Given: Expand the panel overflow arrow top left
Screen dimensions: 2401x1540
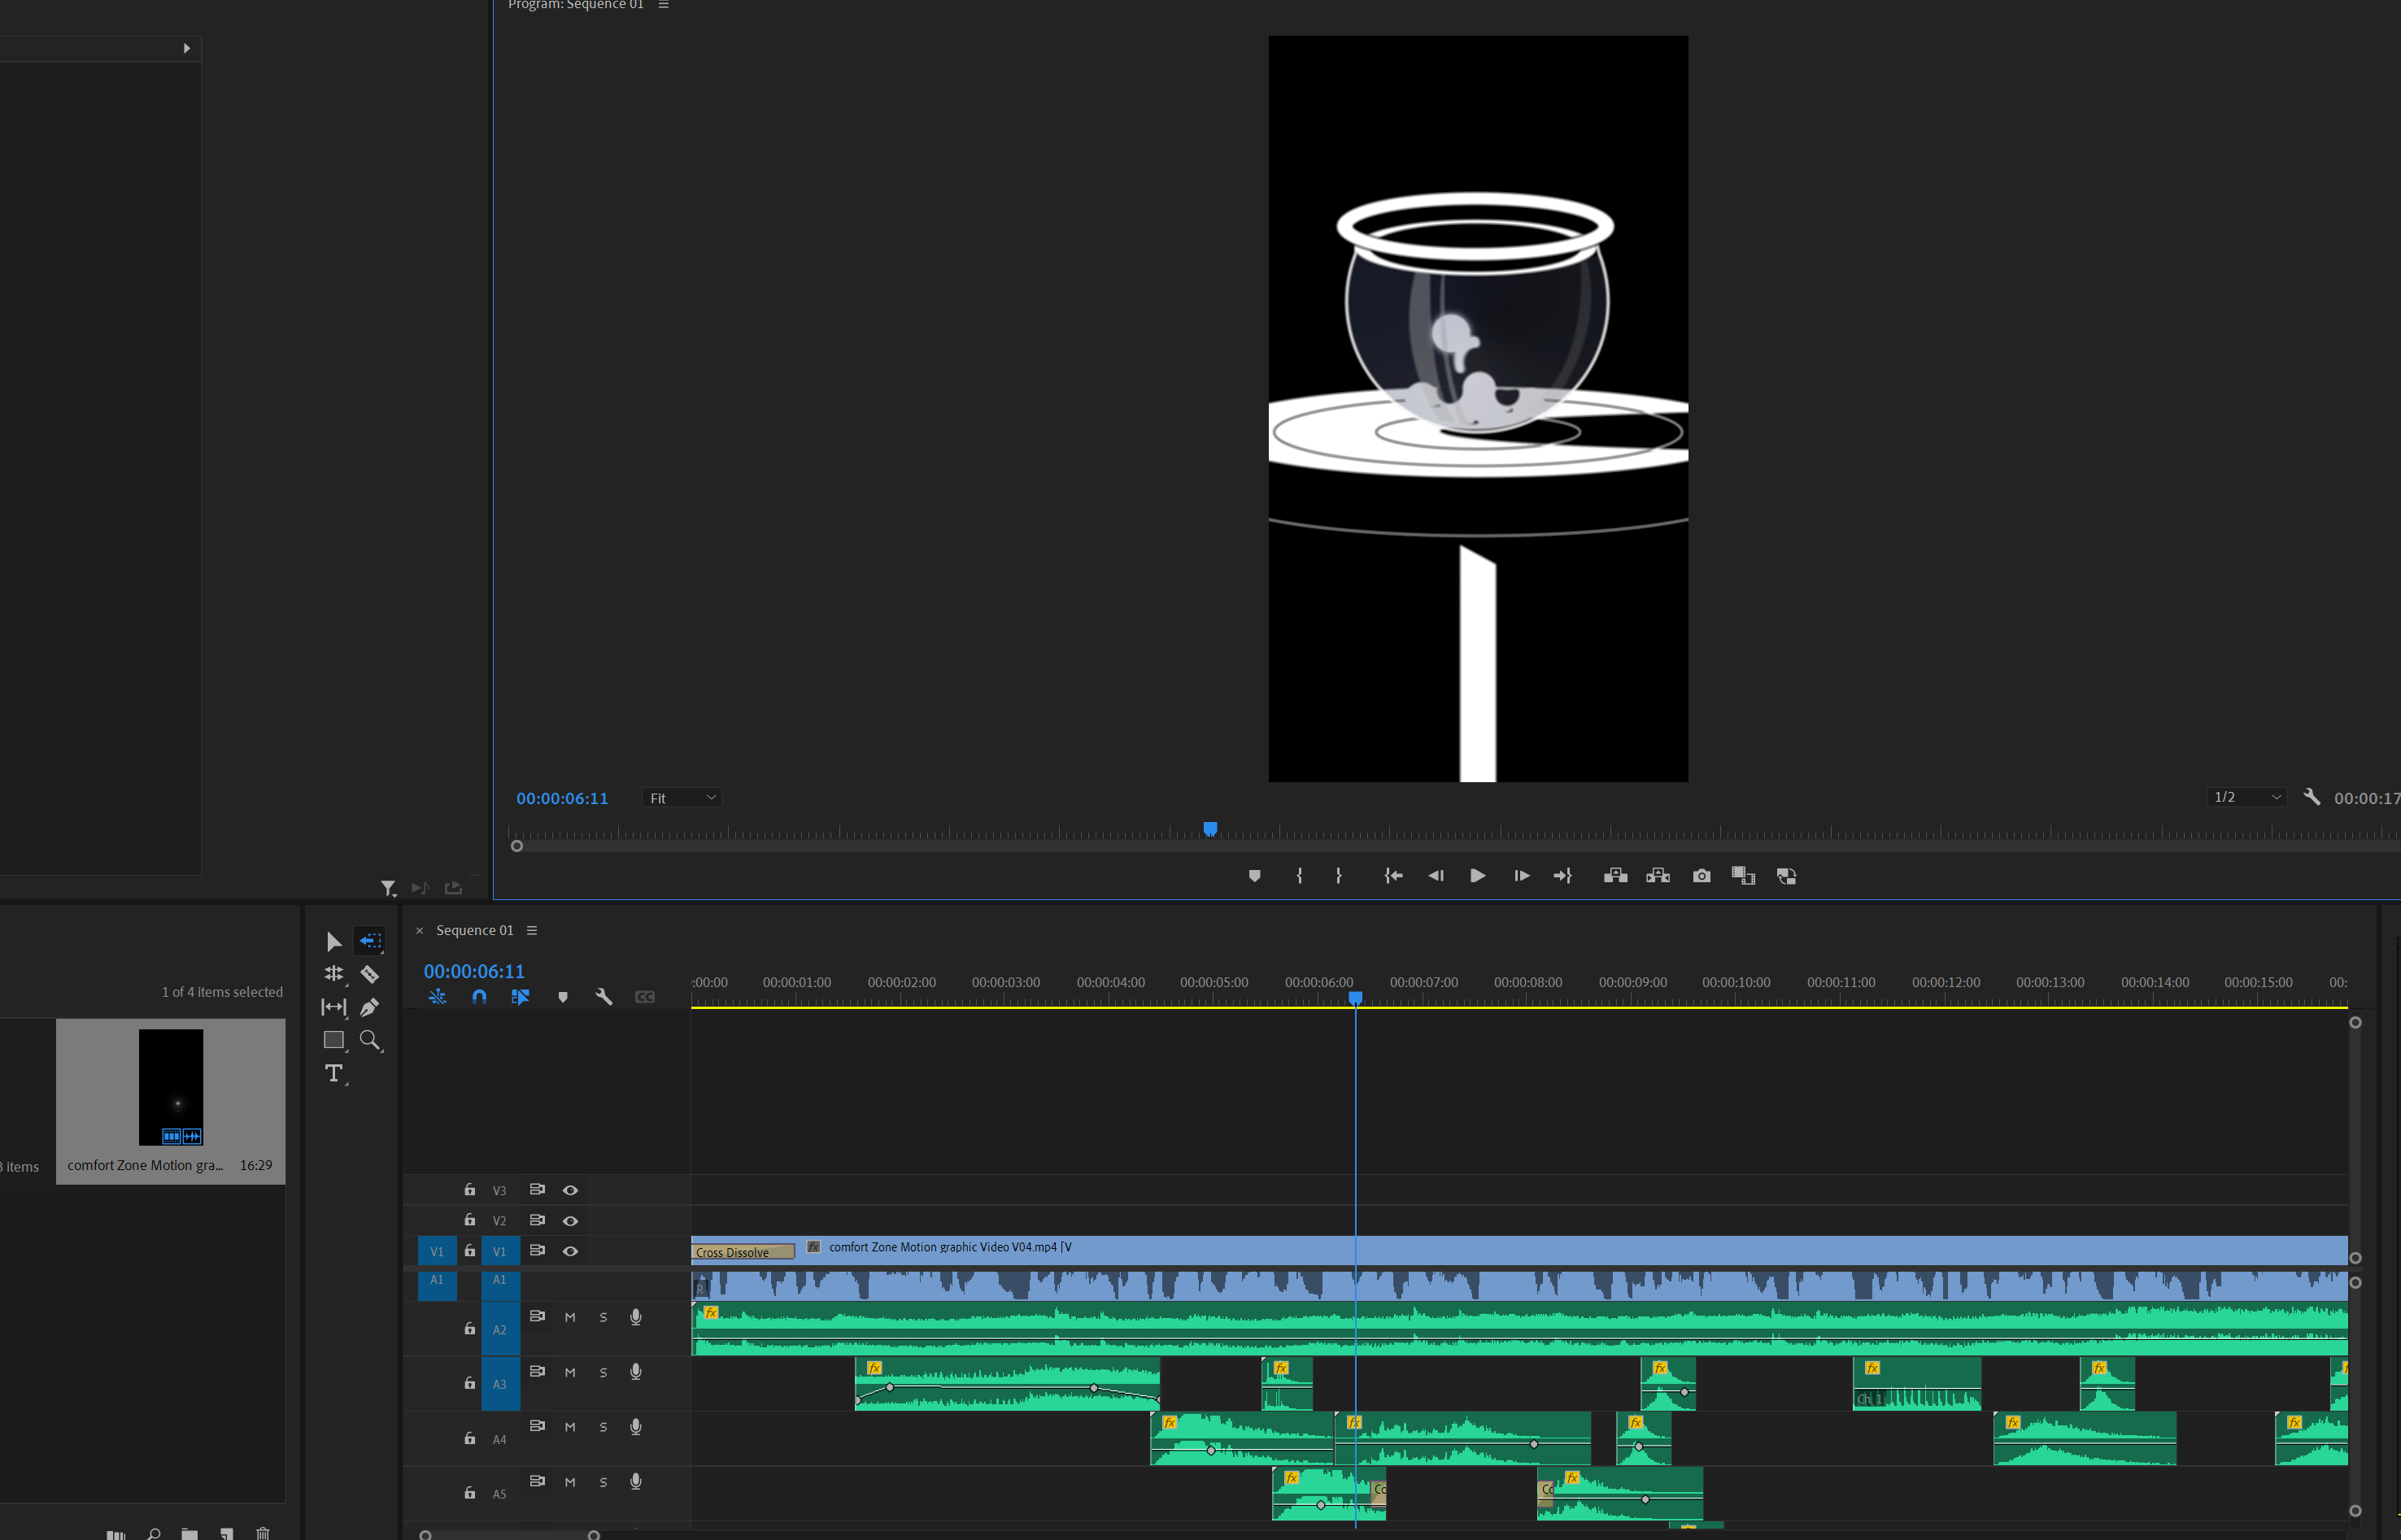Looking at the screenshot, I should [x=186, y=48].
